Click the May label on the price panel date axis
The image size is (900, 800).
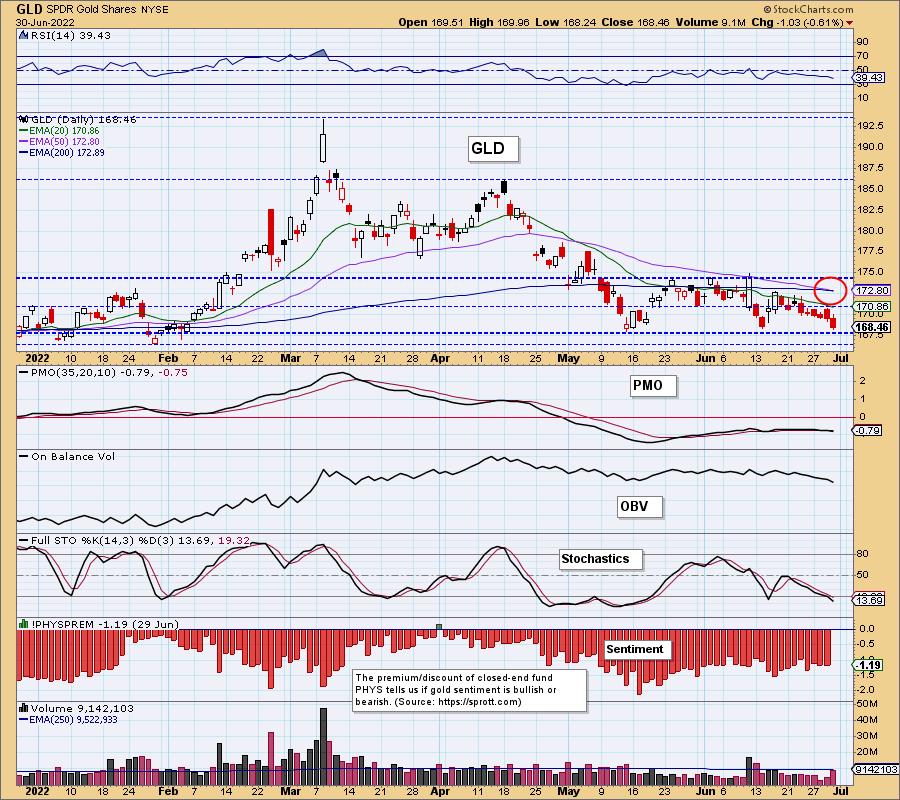coord(568,358)
